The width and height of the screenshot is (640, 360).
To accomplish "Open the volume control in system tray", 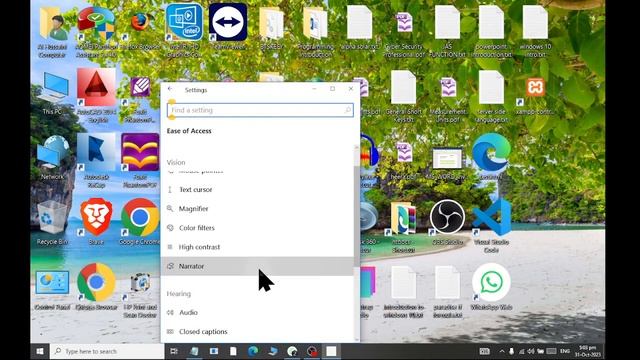I will tap(531, 351).
